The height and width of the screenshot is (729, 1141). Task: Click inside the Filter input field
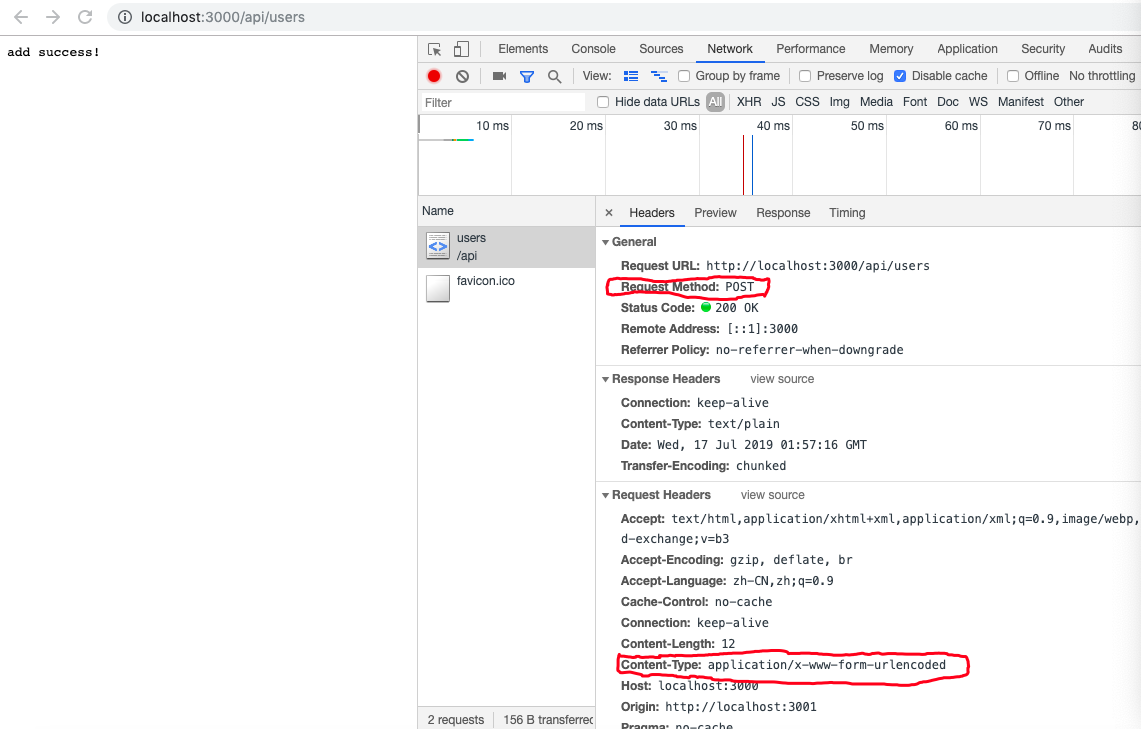[500, 101]
